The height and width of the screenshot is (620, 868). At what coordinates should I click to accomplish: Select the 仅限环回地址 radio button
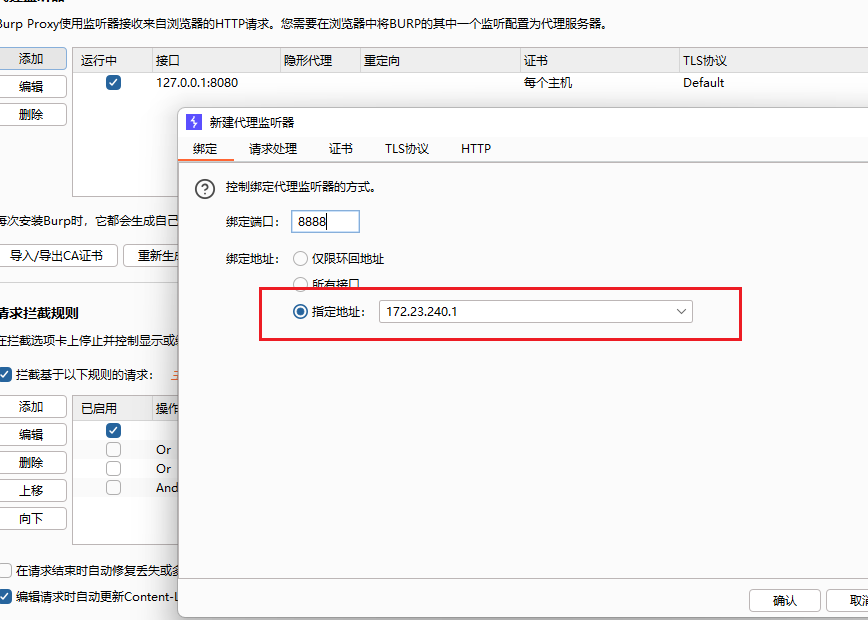[x=300, y=258]
